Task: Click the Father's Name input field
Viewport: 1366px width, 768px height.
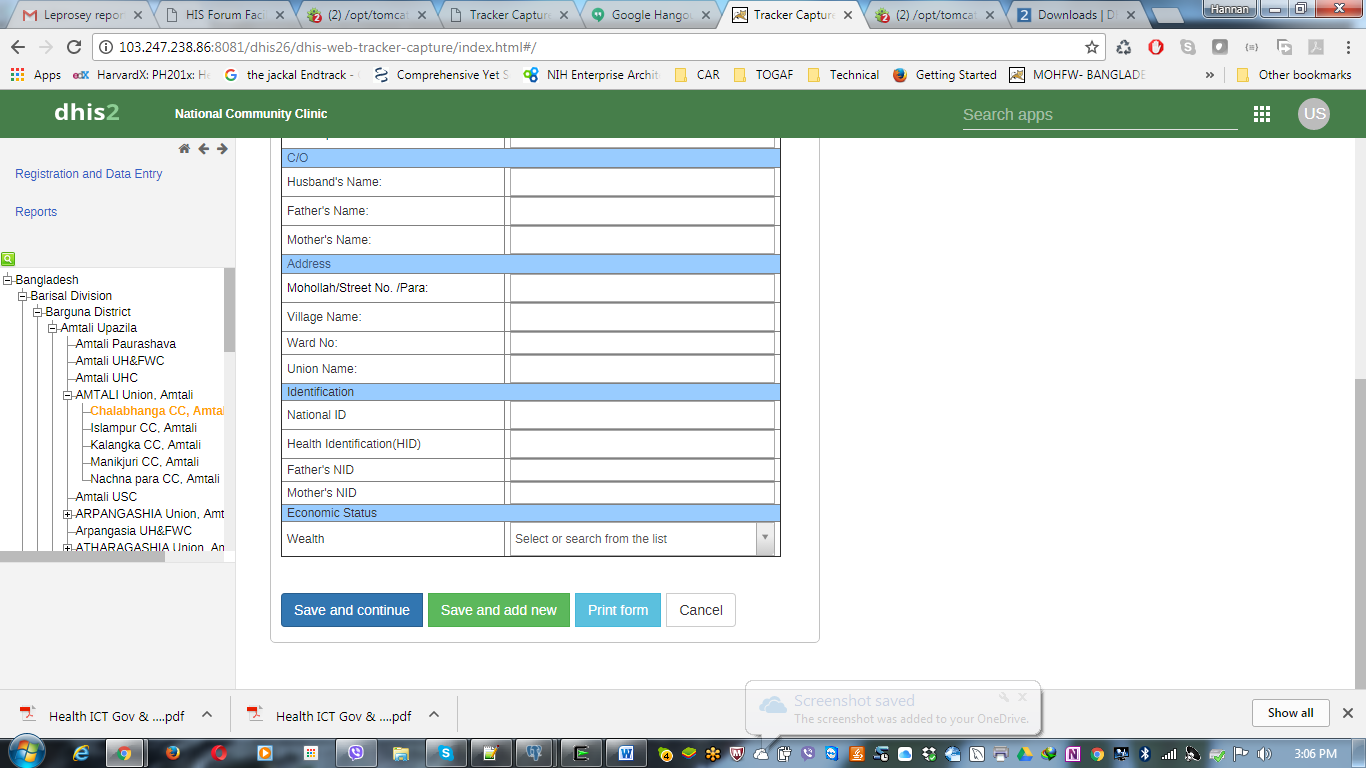Action: (x=642, y=211)
